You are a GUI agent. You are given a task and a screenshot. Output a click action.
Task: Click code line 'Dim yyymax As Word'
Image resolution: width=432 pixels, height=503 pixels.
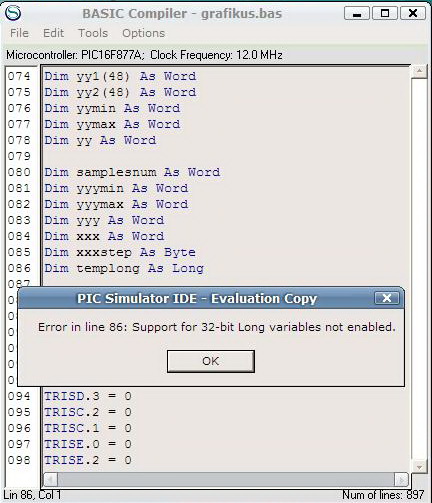tap(116, 204)
